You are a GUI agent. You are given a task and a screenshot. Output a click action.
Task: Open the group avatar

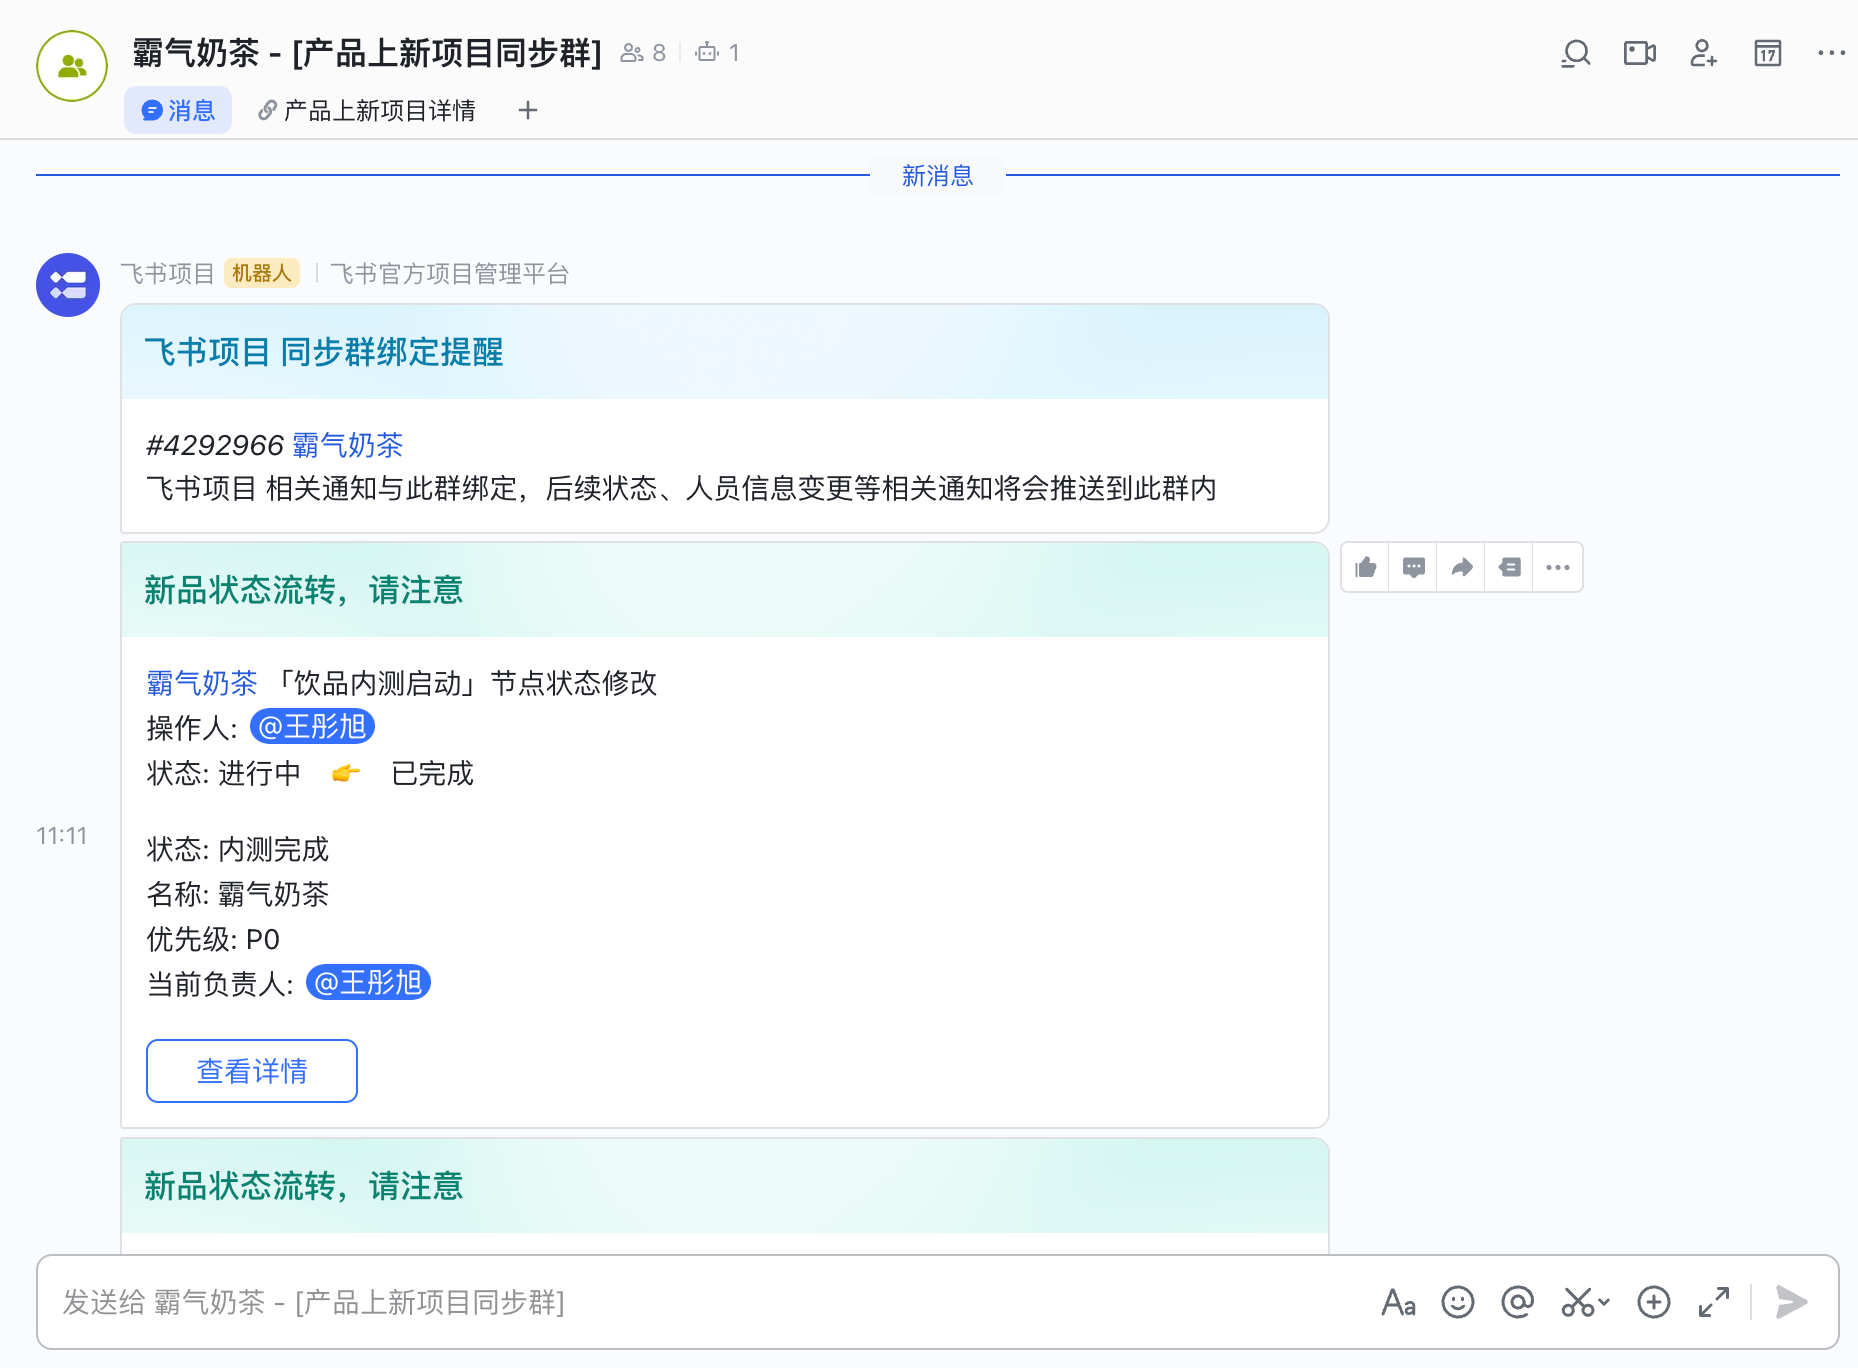pos(72,66)
